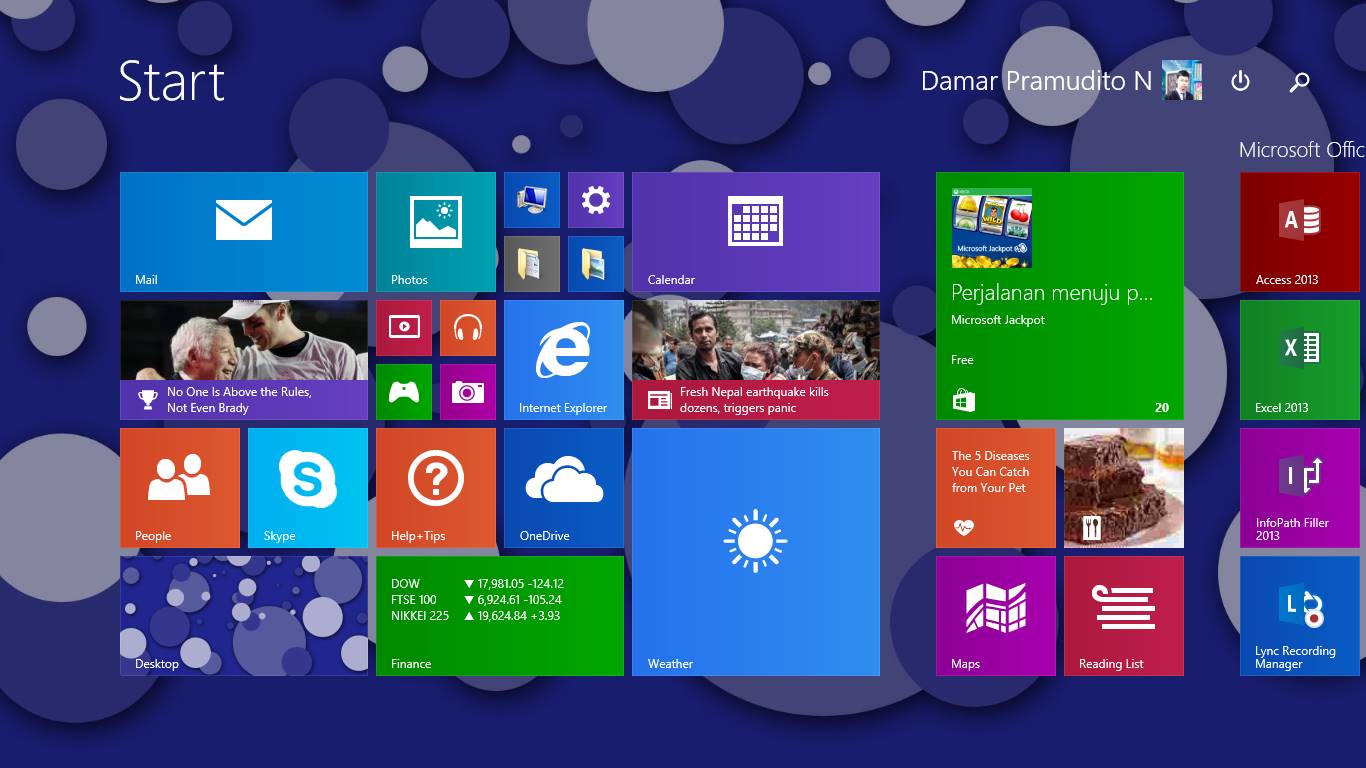Click the user profile picture
Screen dimensions: 1366x768
(x=1182, y=81)
